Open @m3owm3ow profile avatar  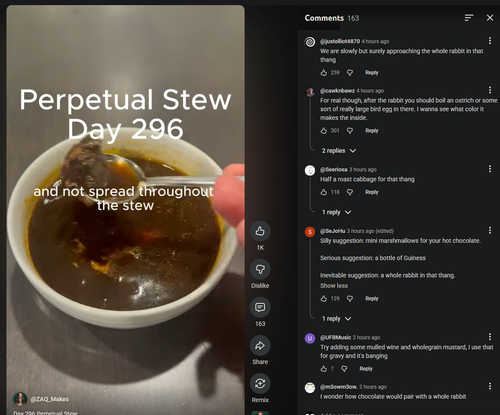[x=310, y=388]
